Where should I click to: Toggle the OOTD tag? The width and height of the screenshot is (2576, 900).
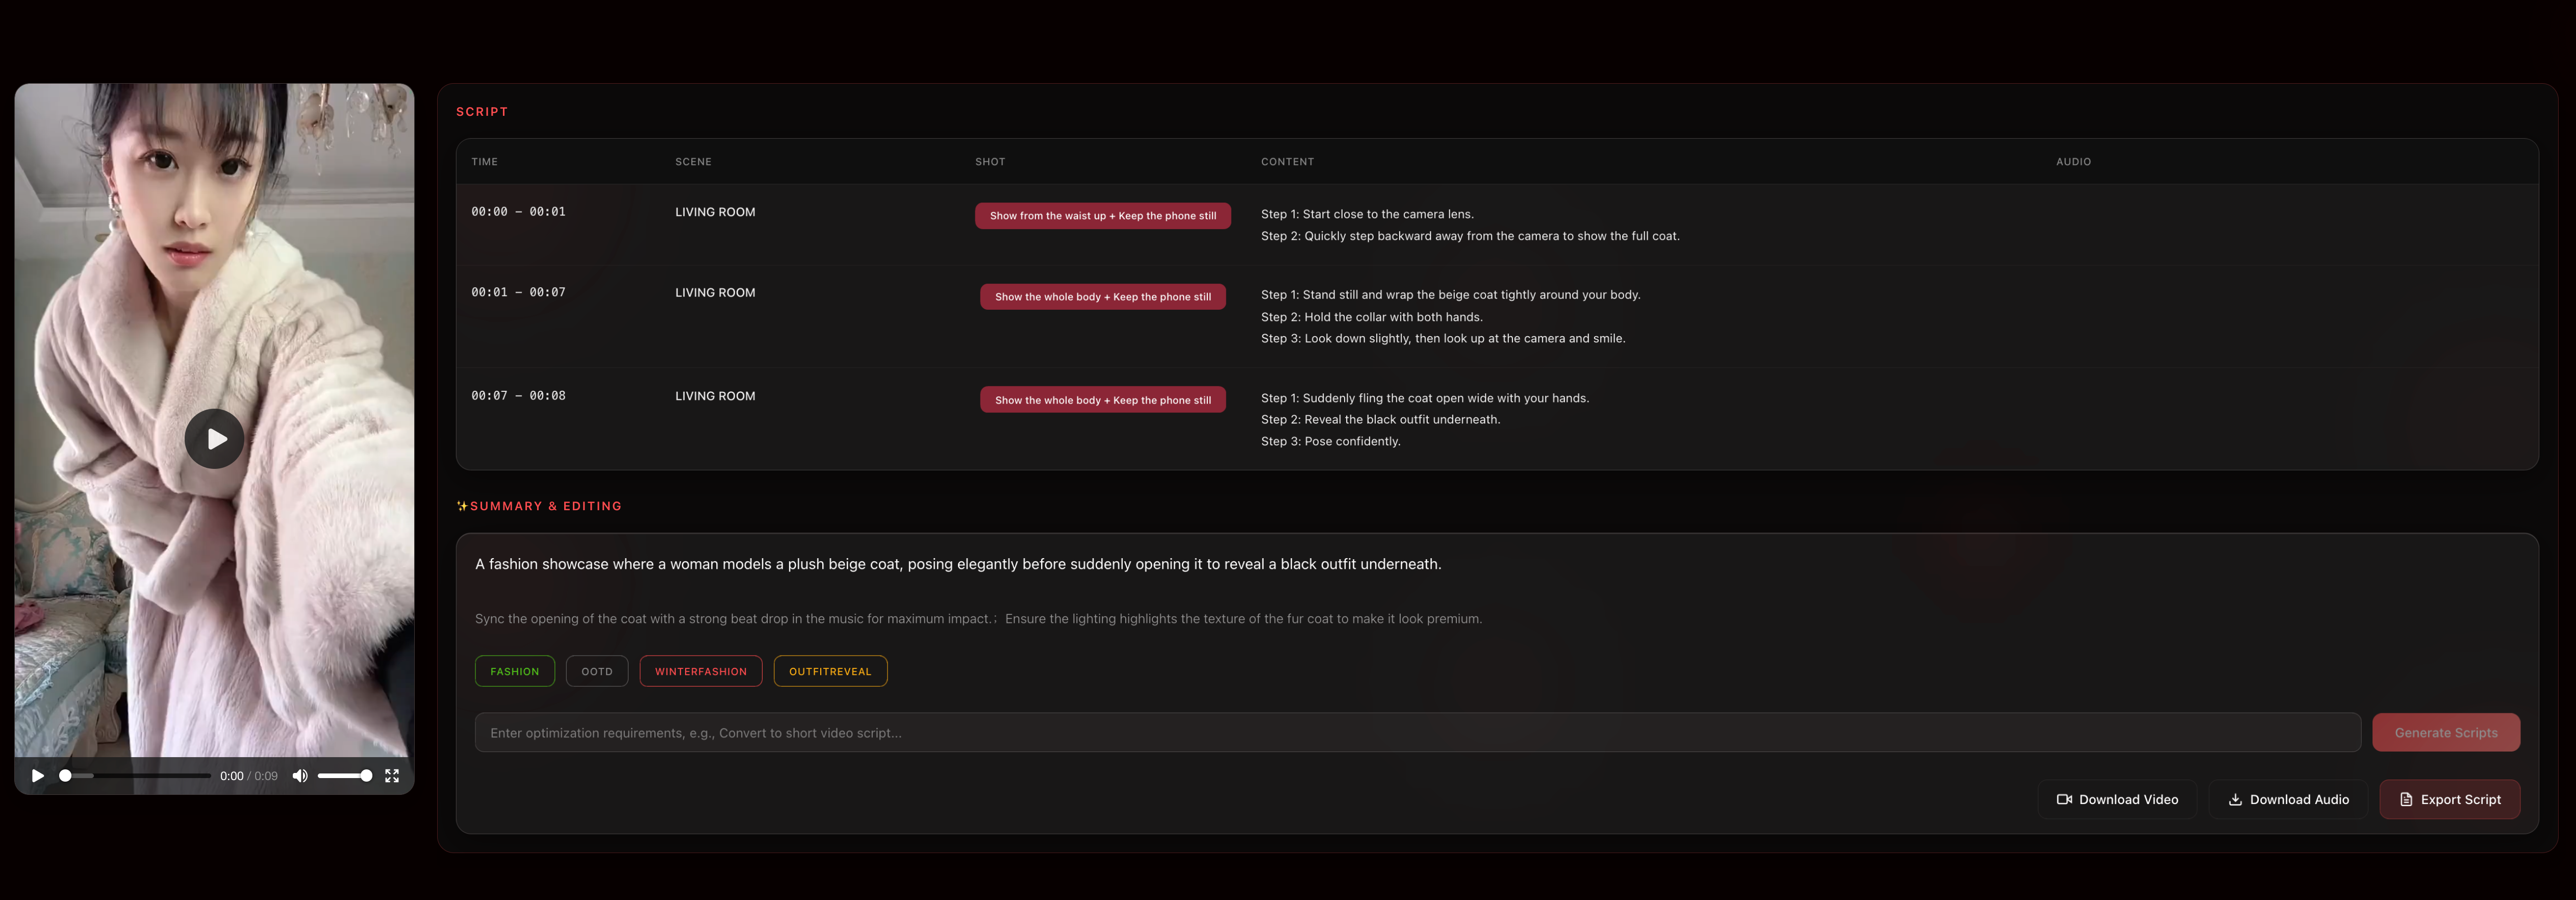coord(597,671)
